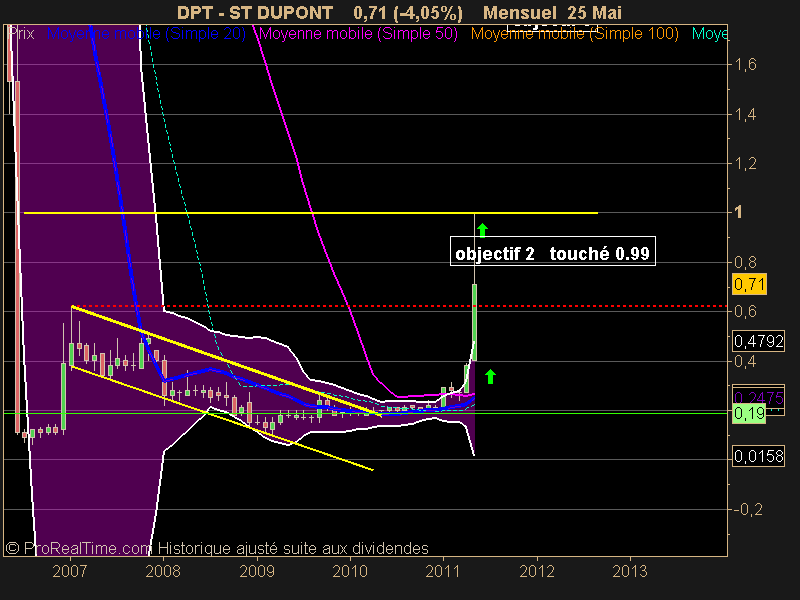Click the "Moyenne mobile (Simple 20)" legend entry
800x600 pixels.
click(146, 34)
